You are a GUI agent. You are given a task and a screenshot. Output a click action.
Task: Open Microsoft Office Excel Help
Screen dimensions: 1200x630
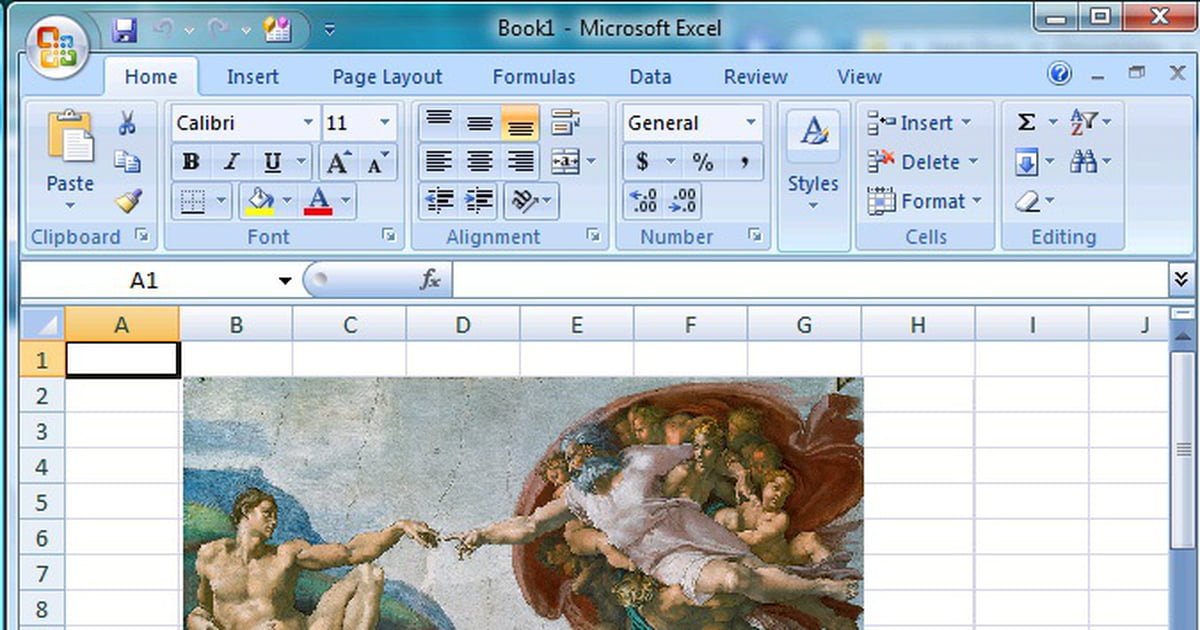(1060, 74)
